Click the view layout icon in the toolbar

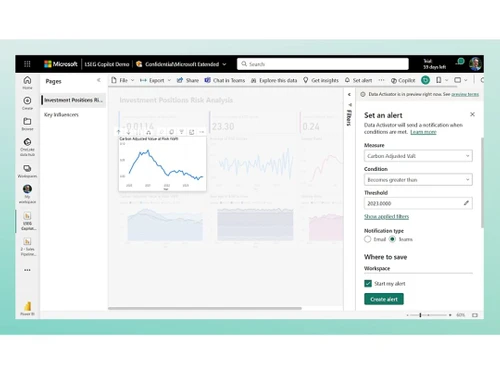pyautogui.click(x=458, y=80)
